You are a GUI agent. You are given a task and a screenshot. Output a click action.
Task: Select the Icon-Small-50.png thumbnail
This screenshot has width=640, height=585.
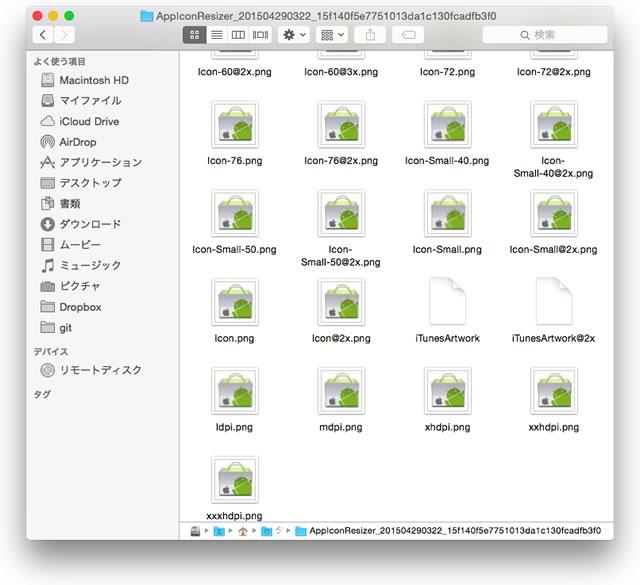[x=235, y=213]
